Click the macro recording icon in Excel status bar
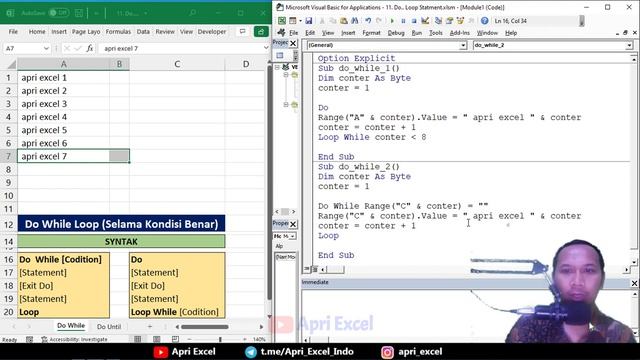The height and width of the screenshot is (360, 640). [29, 339]
